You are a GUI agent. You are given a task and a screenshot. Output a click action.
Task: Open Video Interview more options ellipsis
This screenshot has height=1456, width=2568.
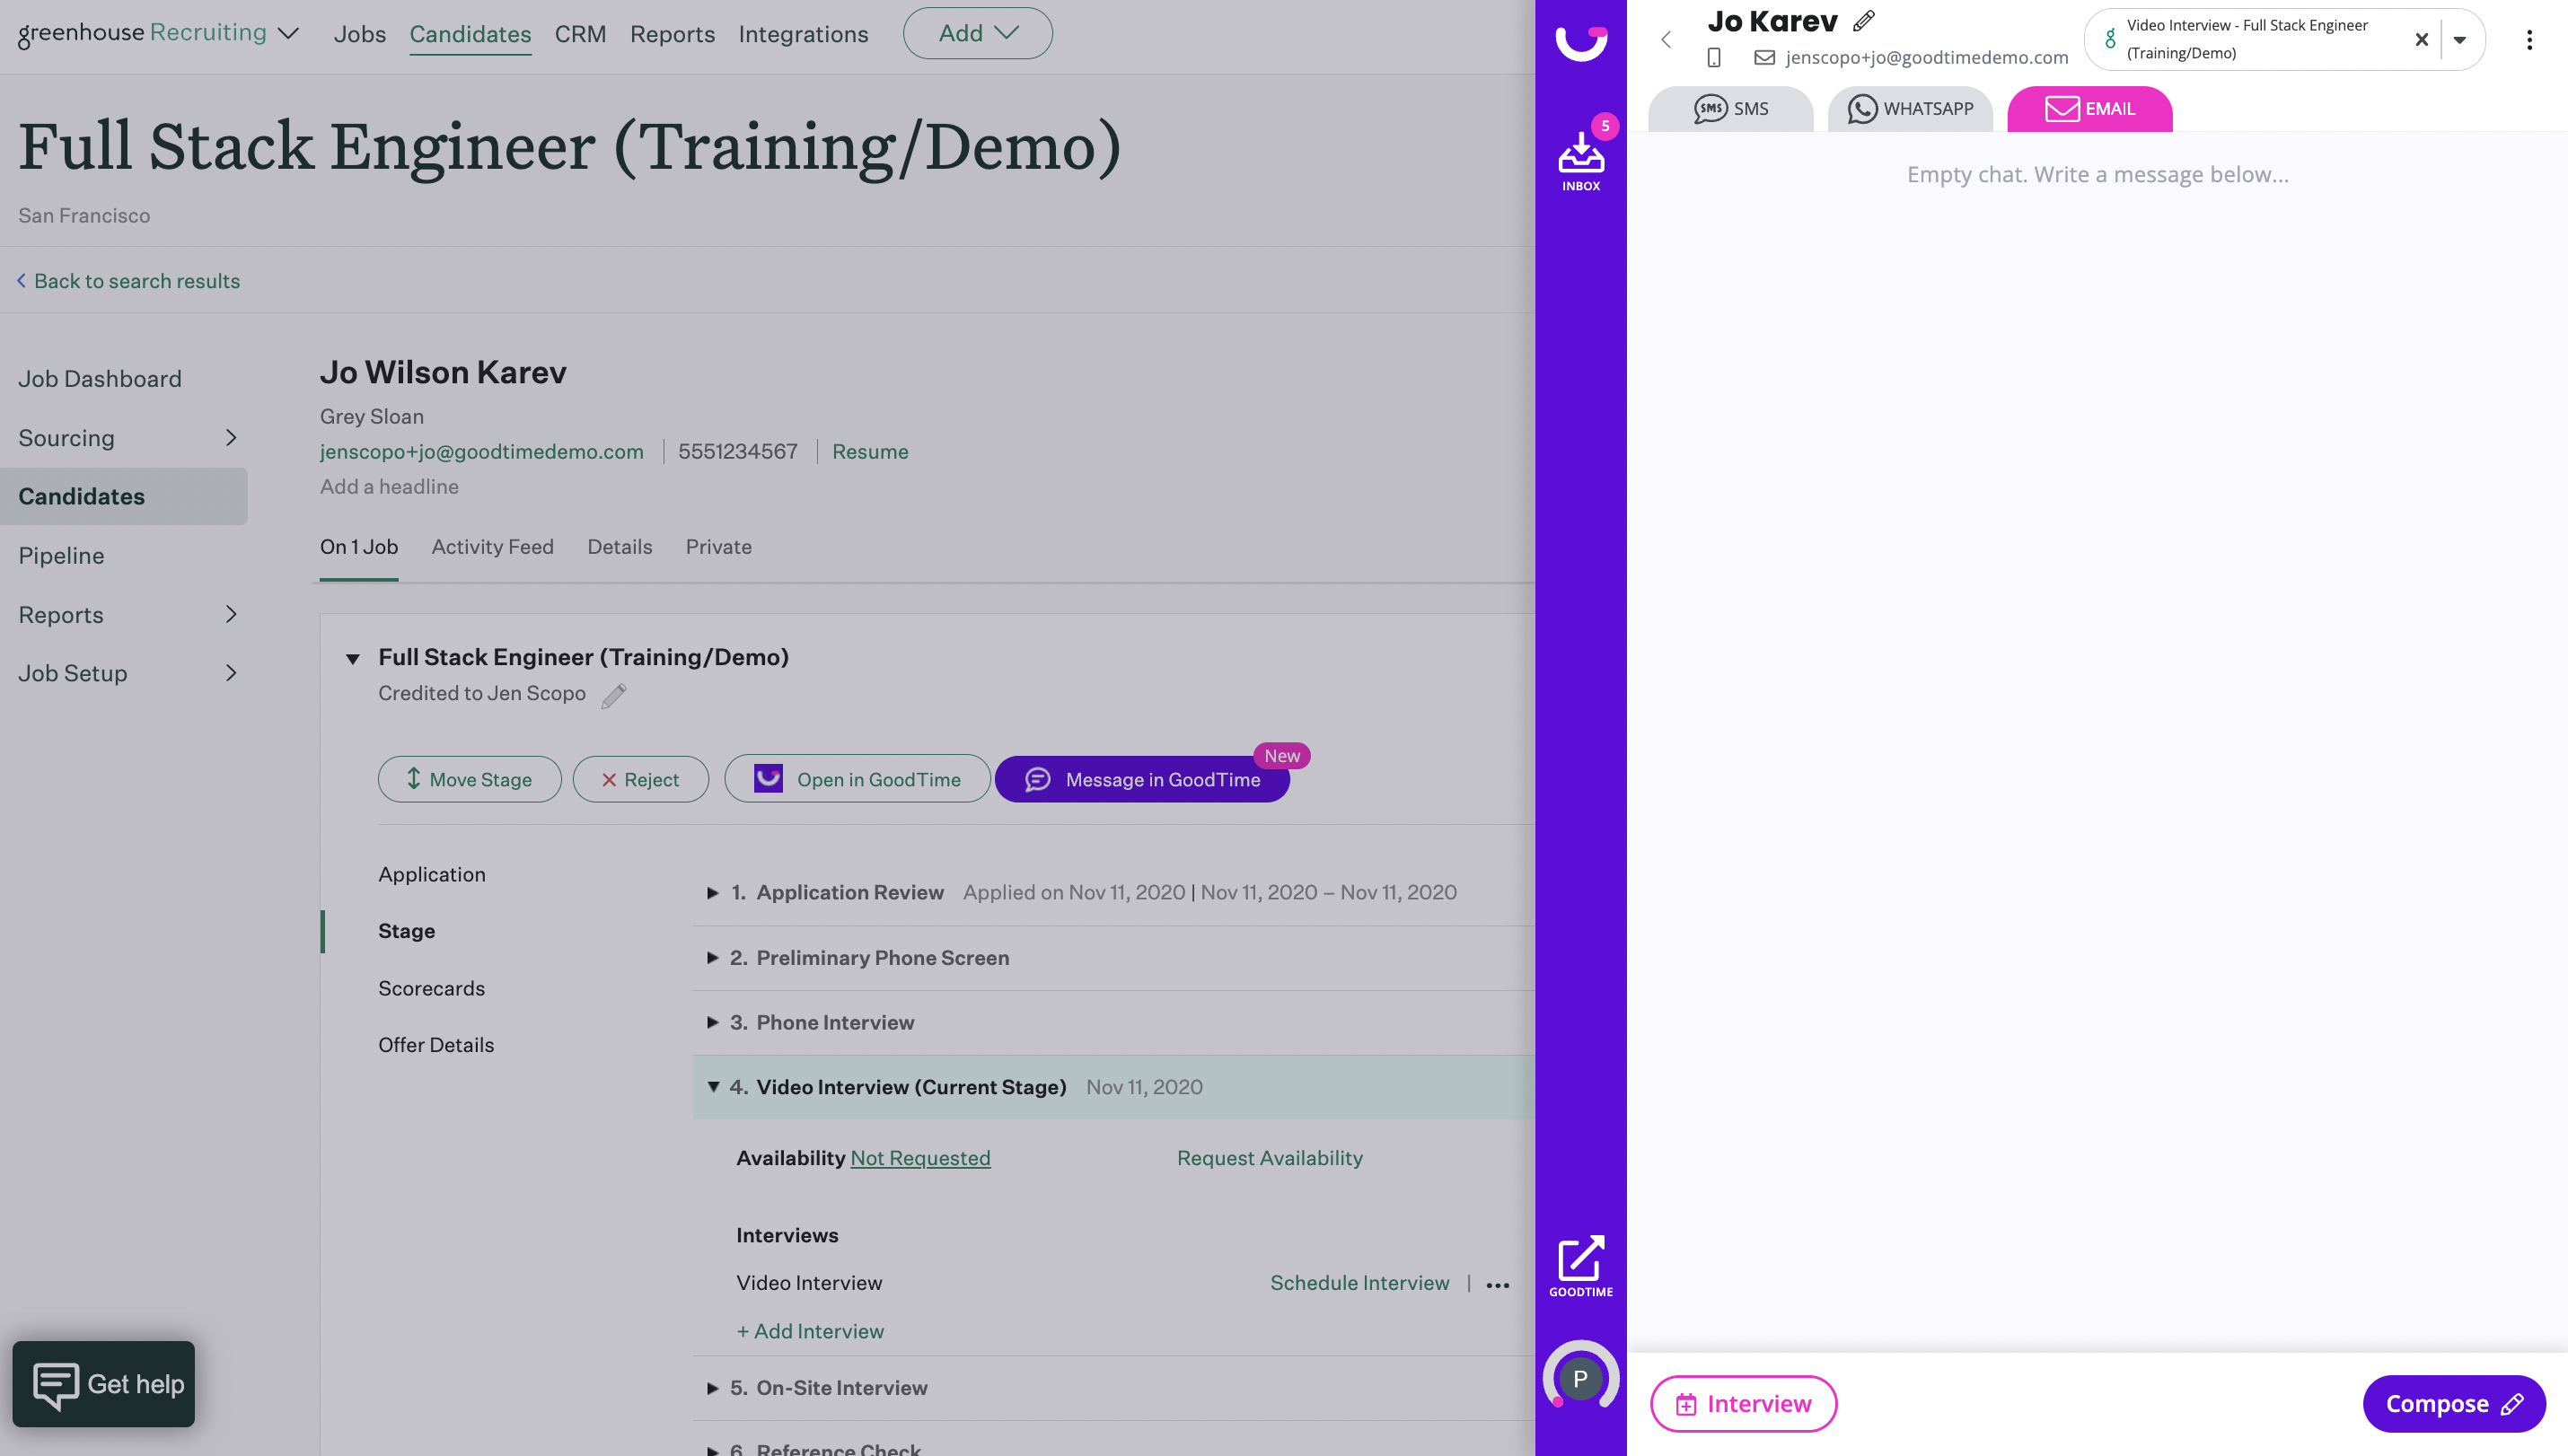coord(1497,1285)
